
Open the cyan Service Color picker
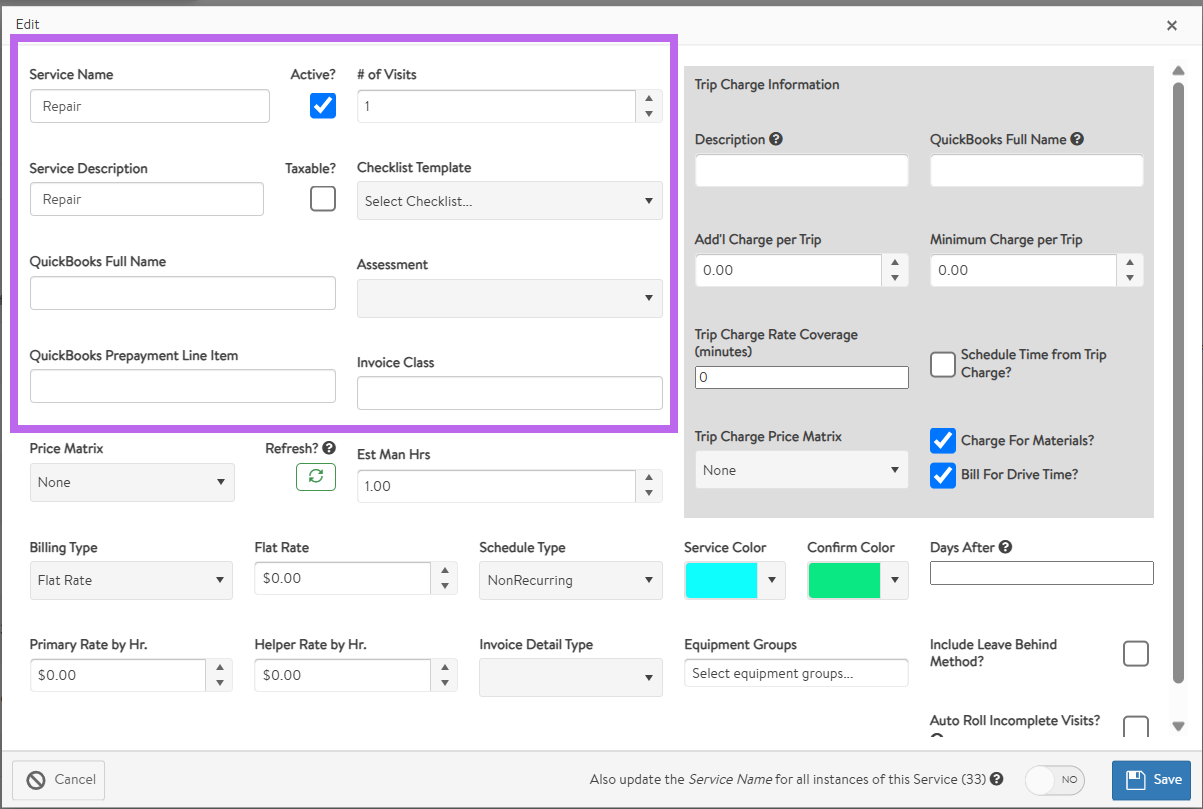pos(734,580)
